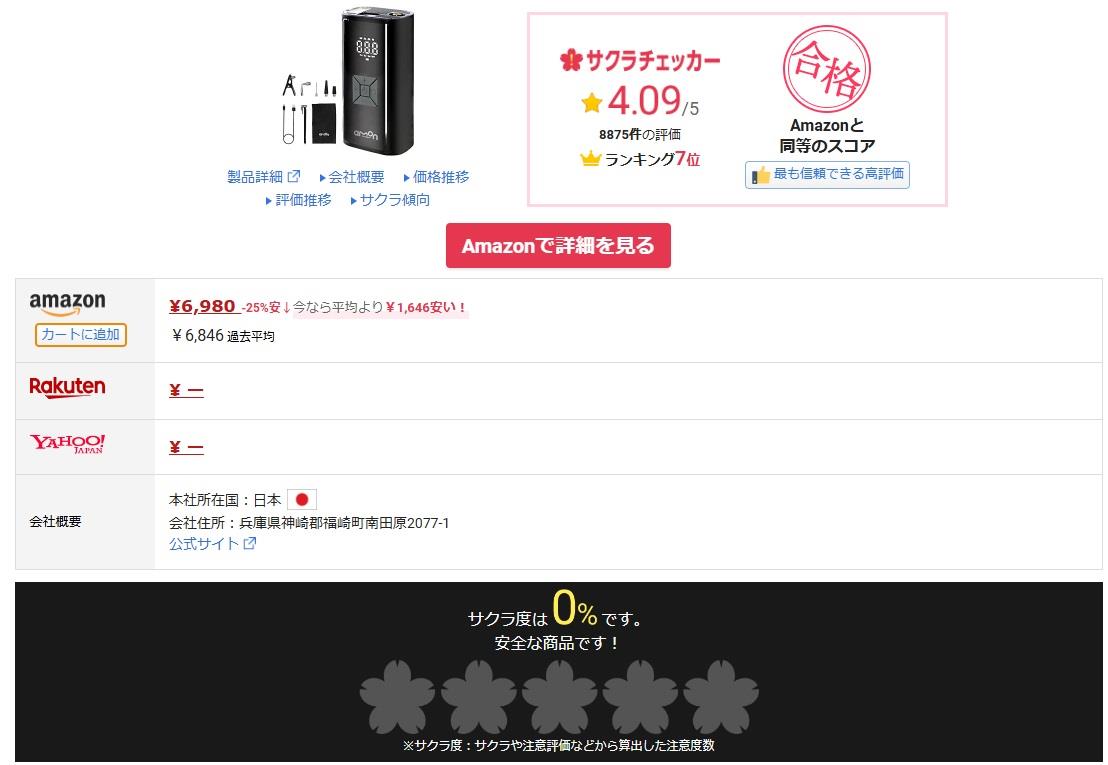Image resolution: width=1108 pixels, height=765 pixels.
Task: Jump to サクラ傾向 section link
Action: click(x=390, y=200)
